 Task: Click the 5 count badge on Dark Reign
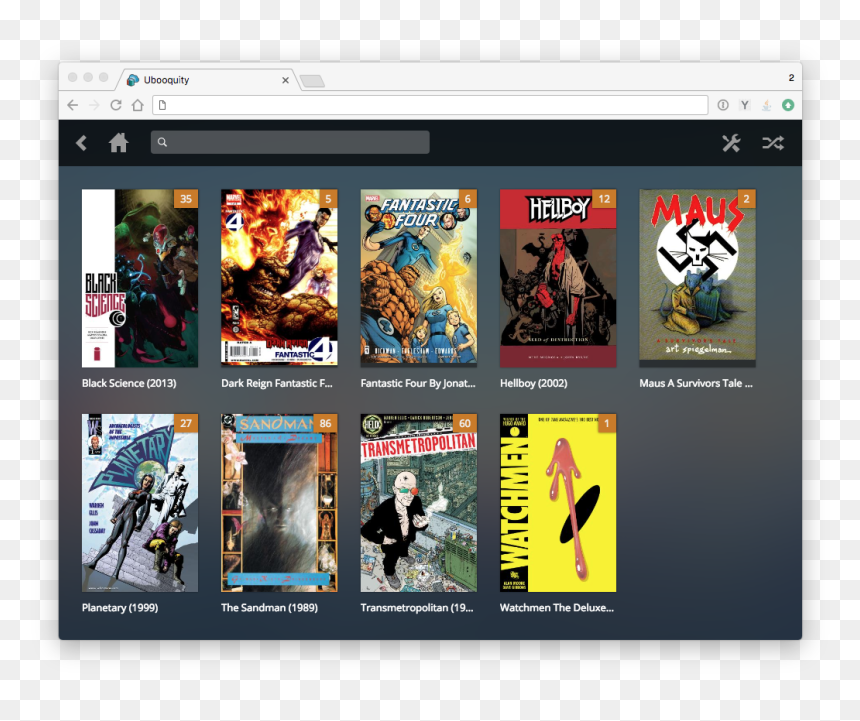coord(328,198)
